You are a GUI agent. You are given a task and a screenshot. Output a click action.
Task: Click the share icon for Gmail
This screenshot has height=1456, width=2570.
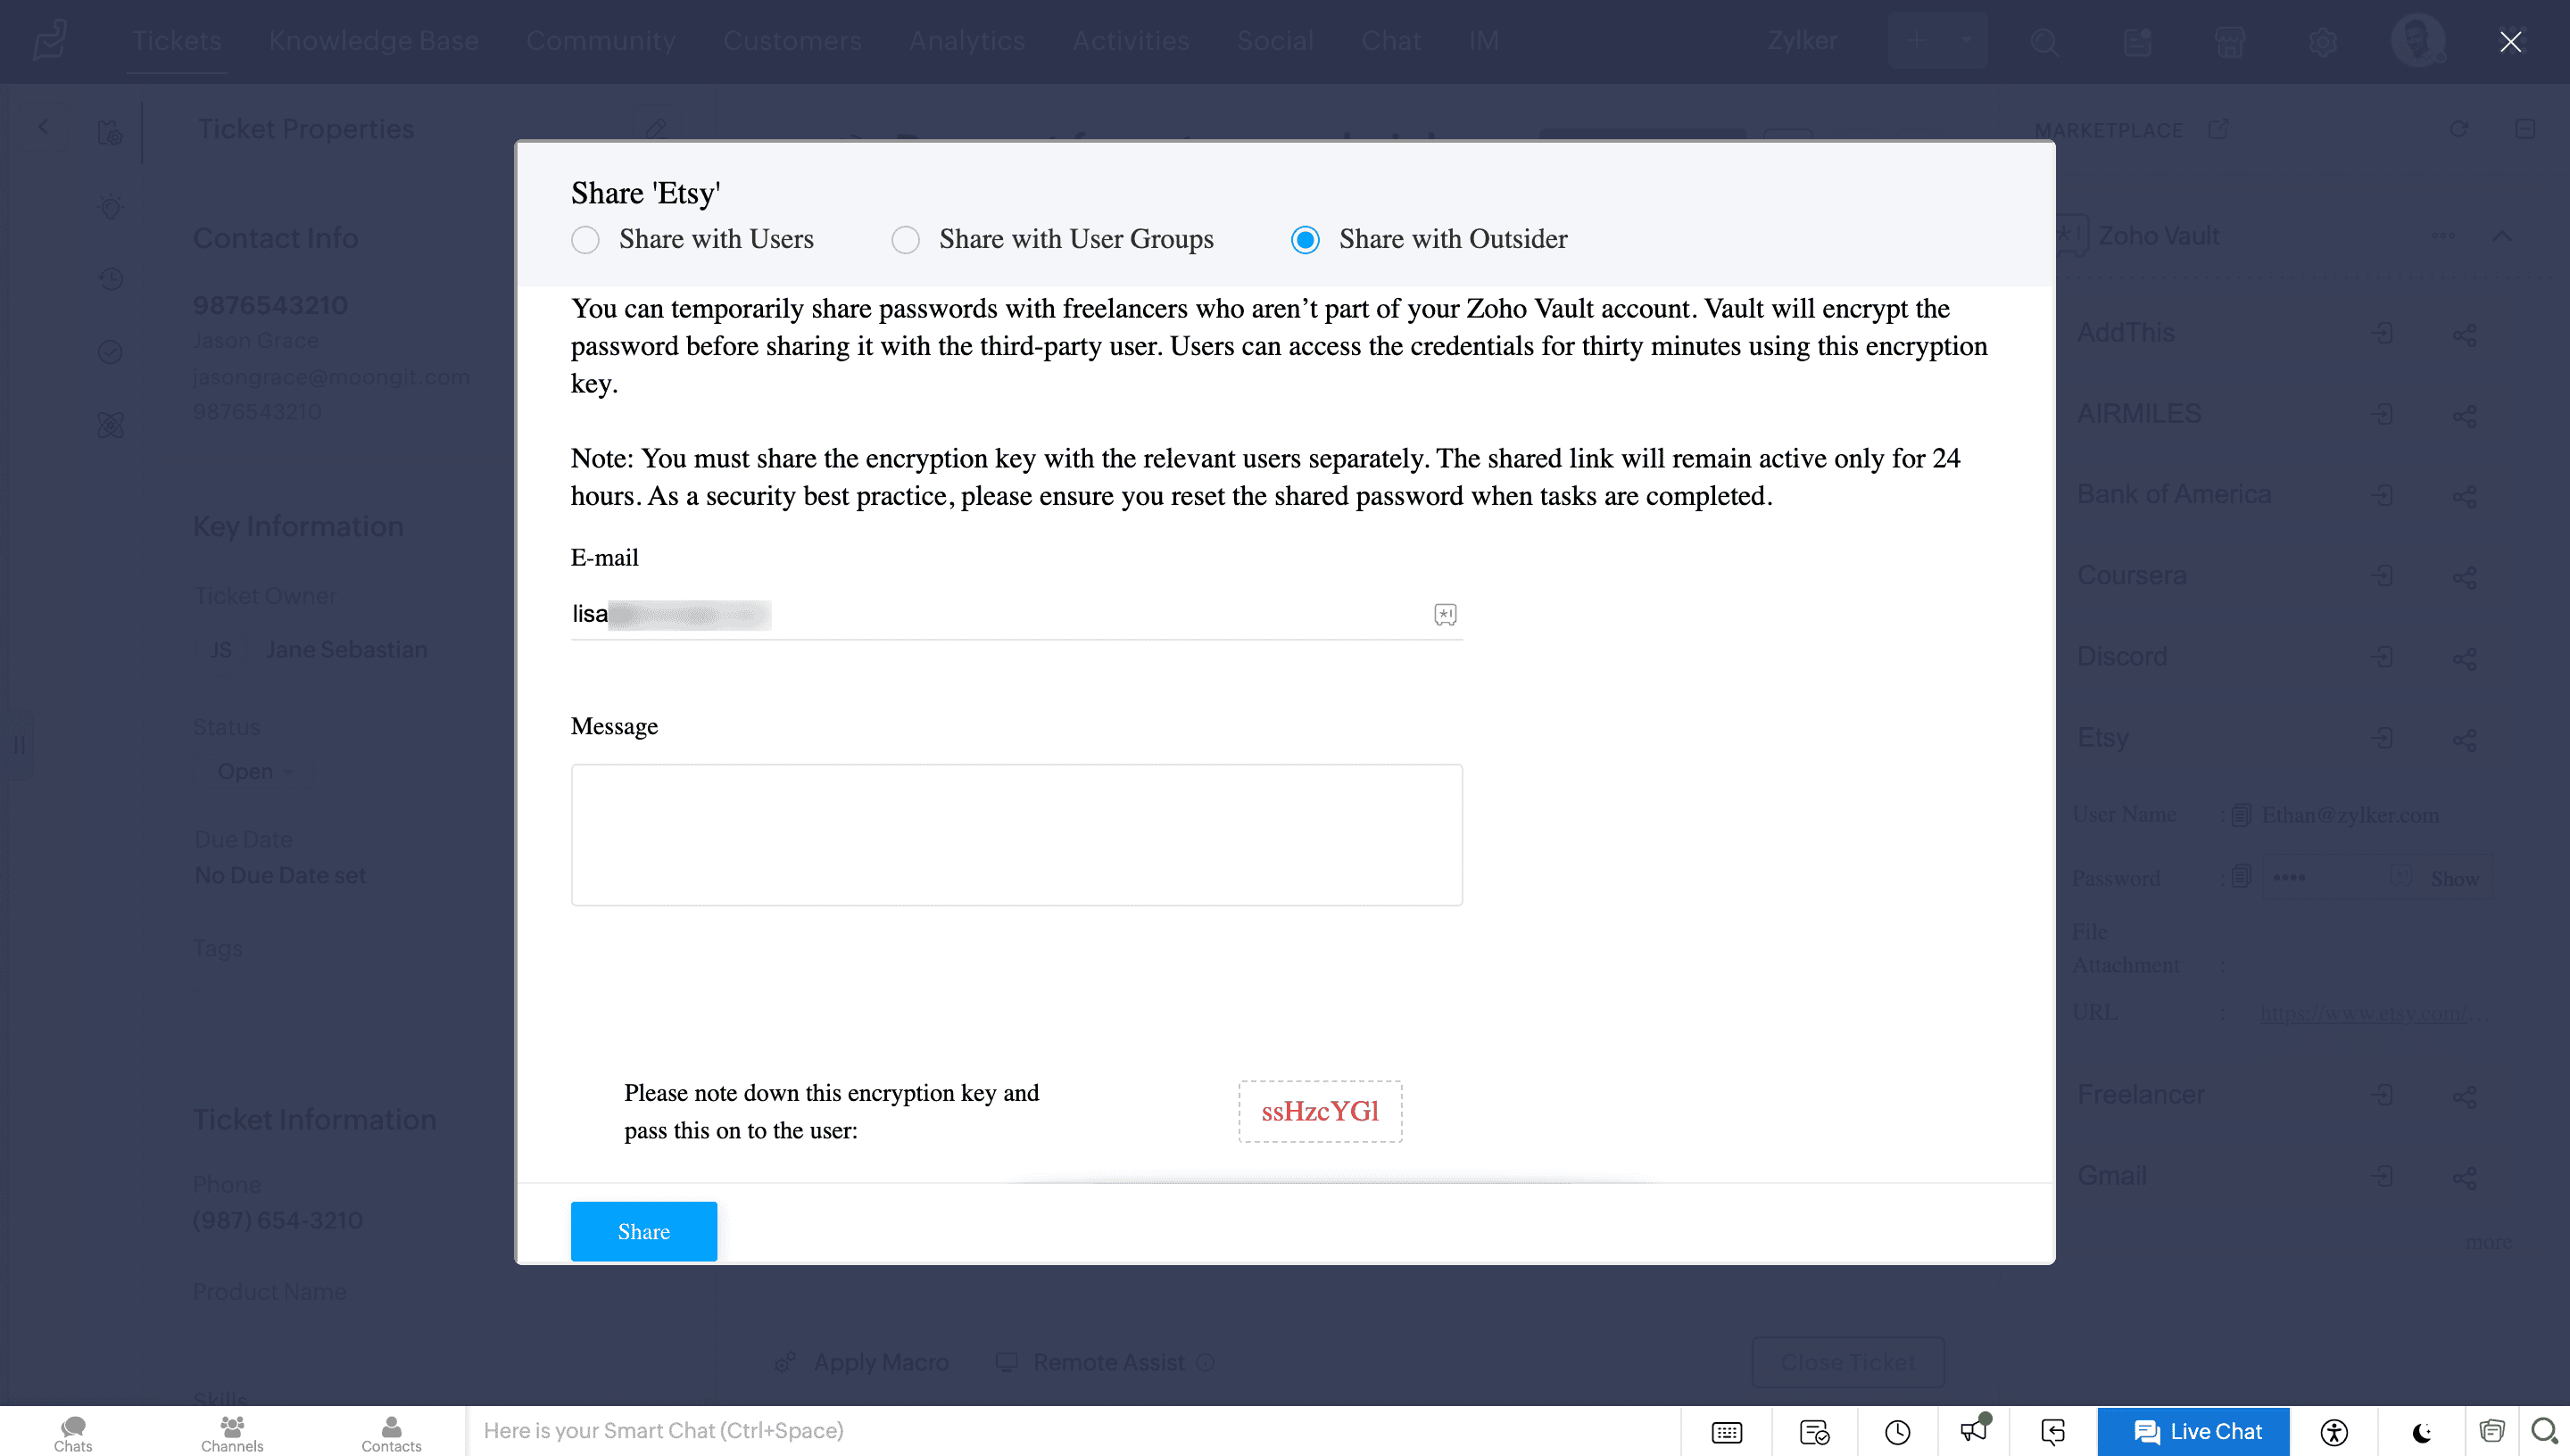pyautogui.click(x=2465, y=1178)
